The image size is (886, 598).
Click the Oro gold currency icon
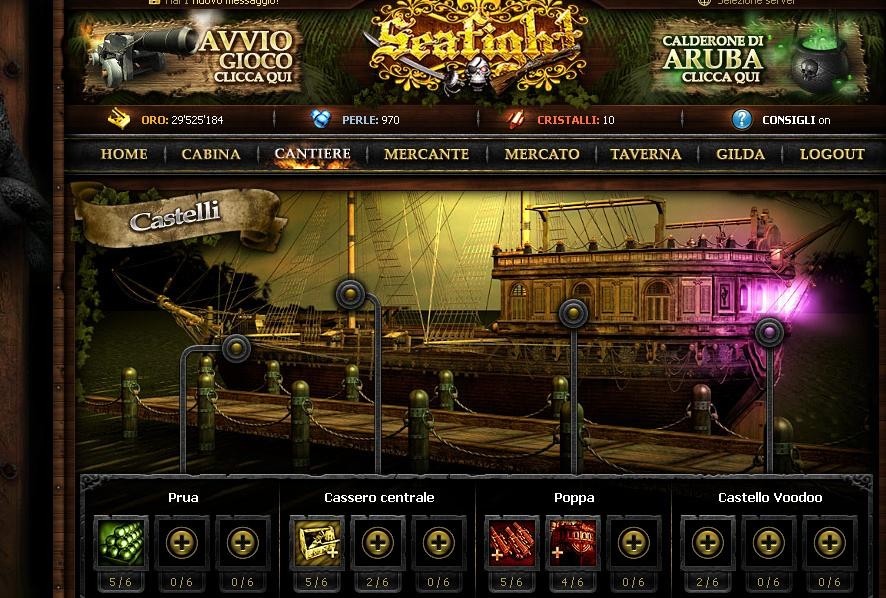click(x=119, y=119)
